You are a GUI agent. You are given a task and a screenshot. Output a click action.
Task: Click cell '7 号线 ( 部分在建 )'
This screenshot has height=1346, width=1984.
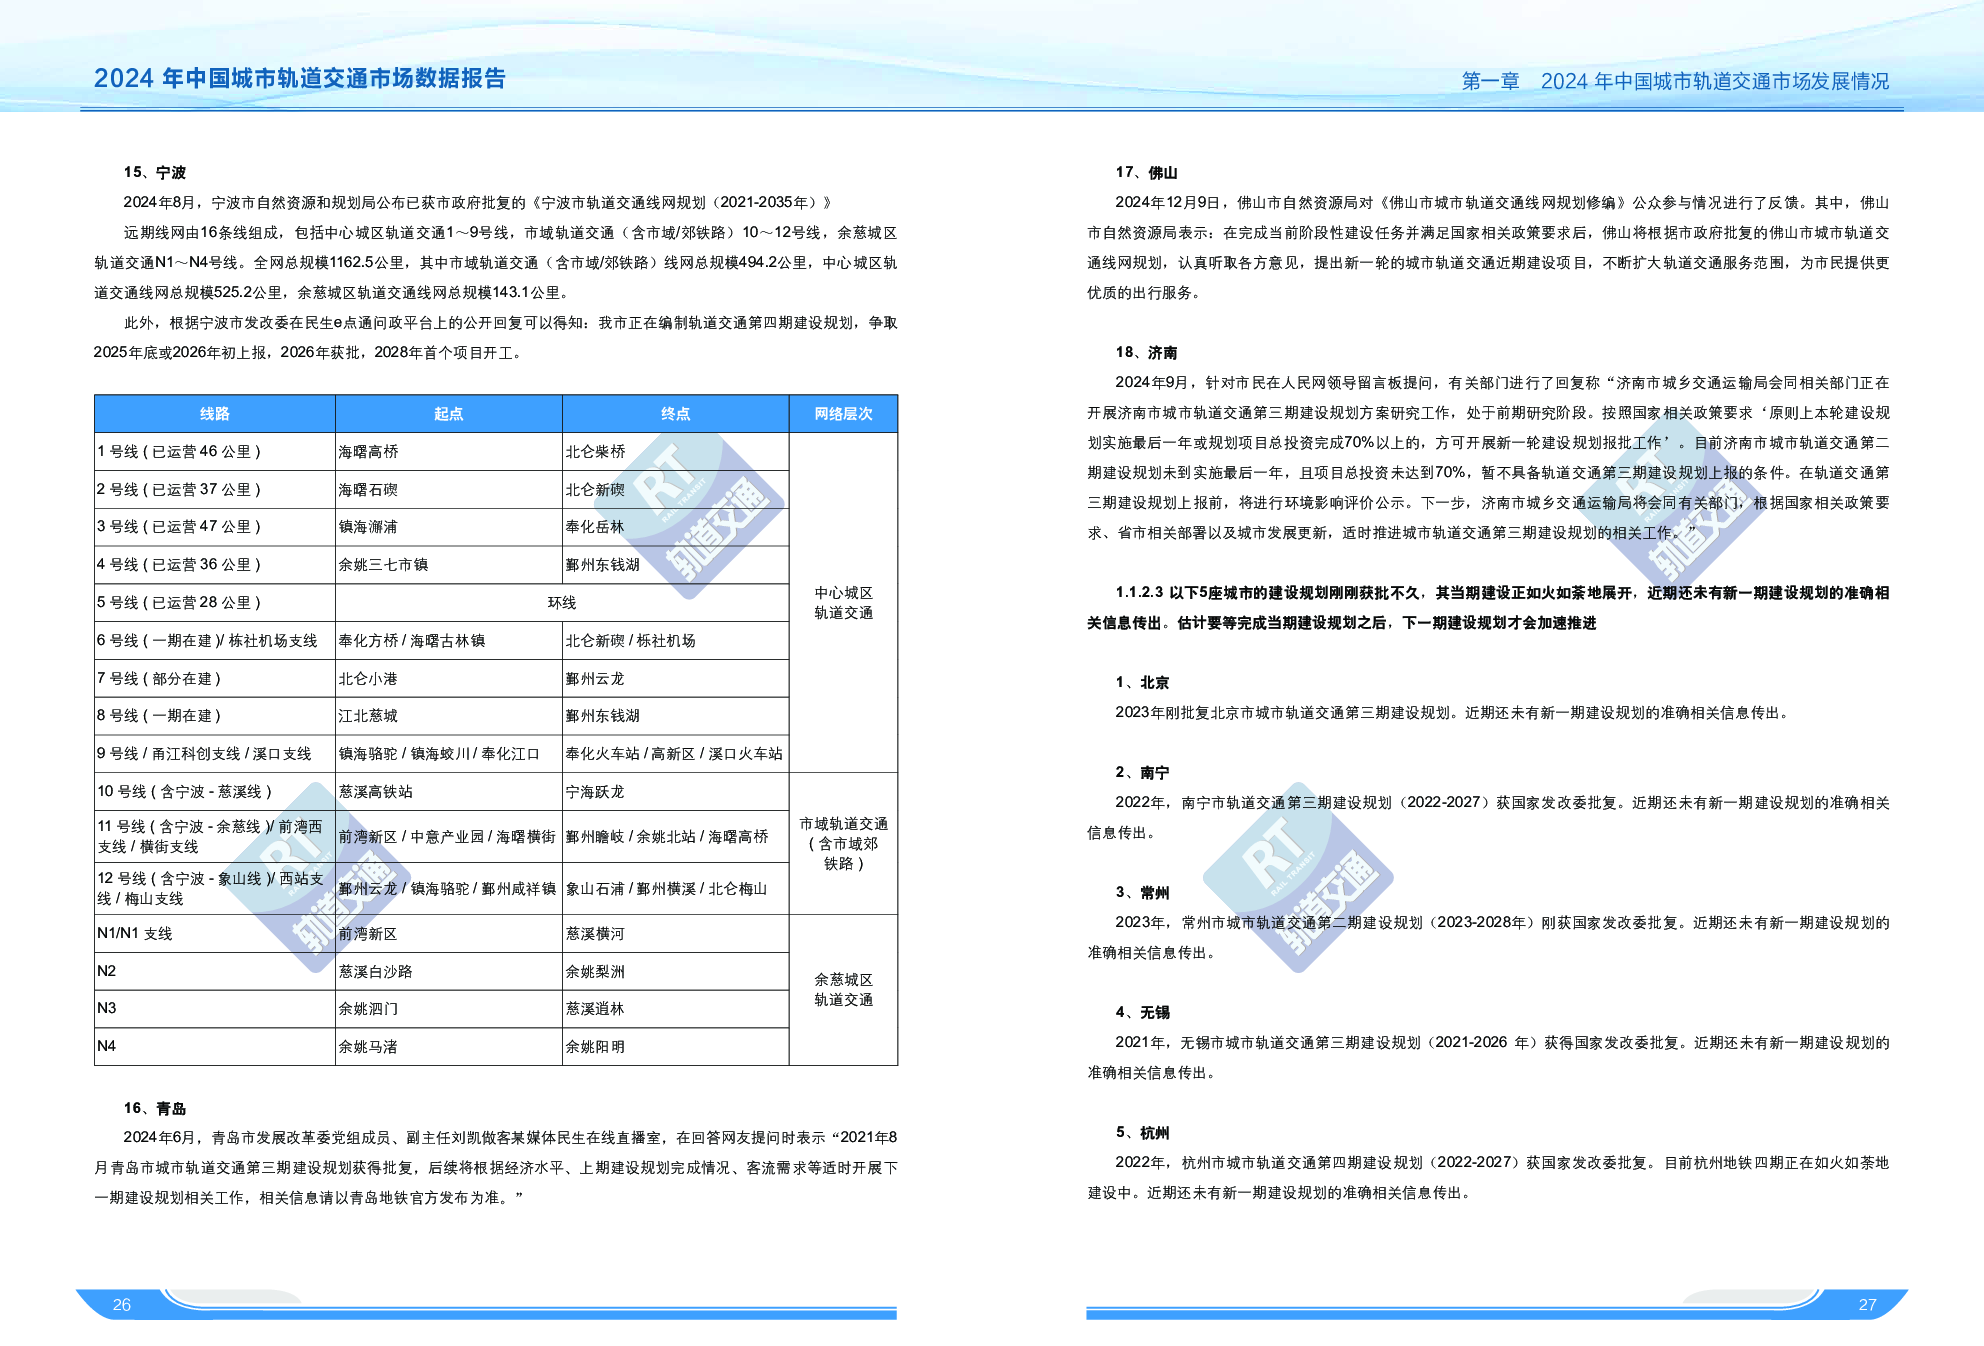[215, 678]
